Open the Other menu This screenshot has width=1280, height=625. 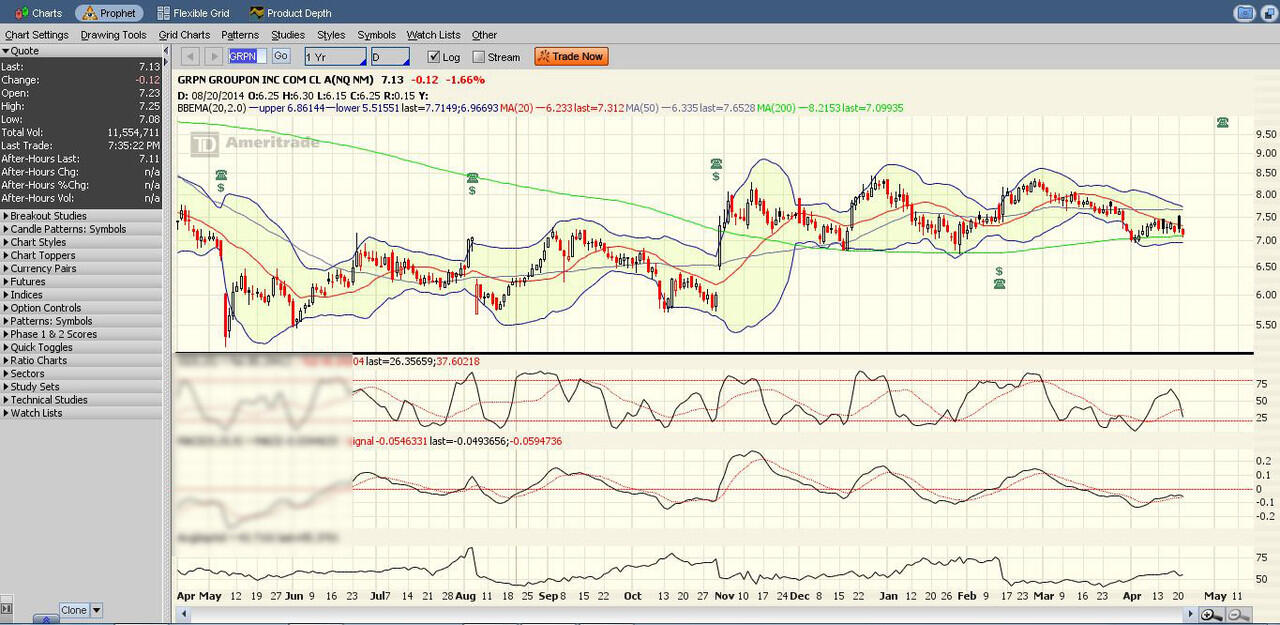(x=484, y=35)
